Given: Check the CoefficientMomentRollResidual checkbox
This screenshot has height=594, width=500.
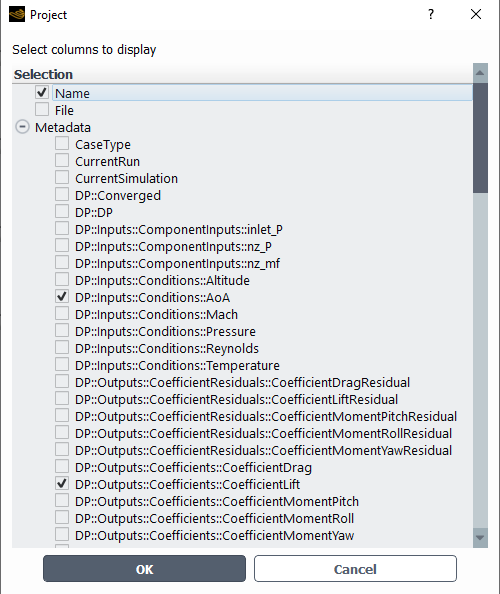Looking at the screenshot, I should coord(62,433).
